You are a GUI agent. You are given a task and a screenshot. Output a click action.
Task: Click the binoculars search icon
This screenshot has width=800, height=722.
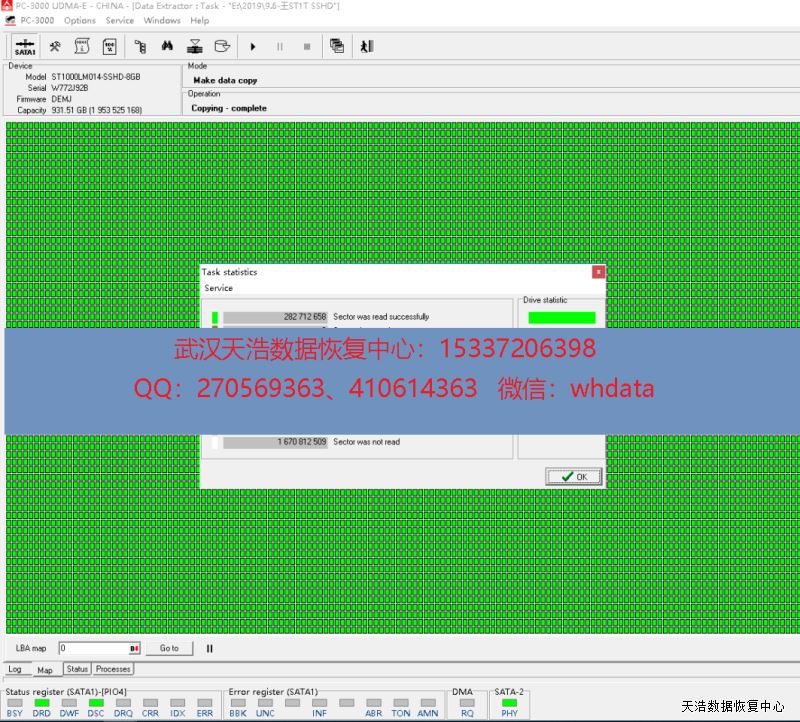point(168,46)
